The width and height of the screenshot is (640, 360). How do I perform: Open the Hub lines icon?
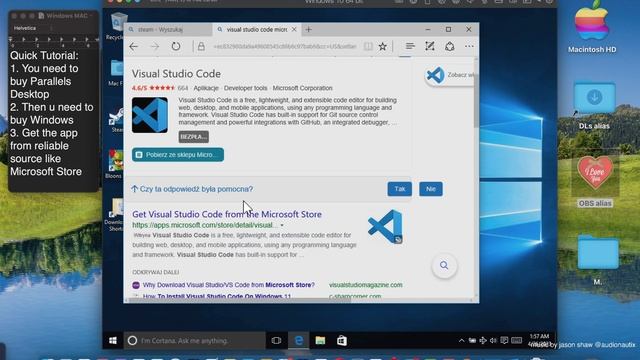point(410,47)
